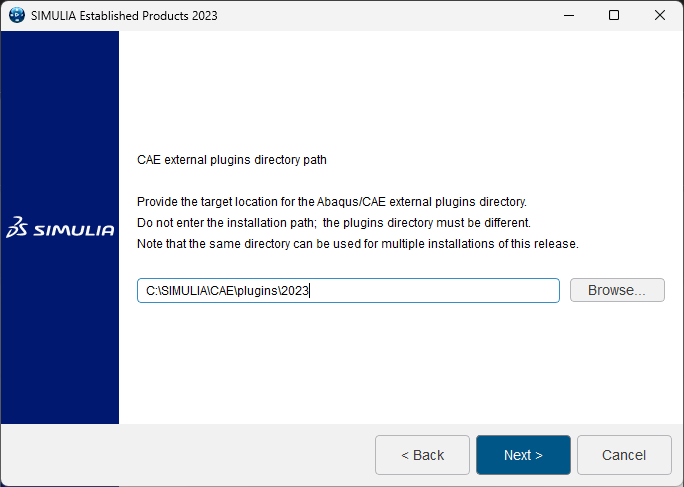Click the 'Do not enter the installation path' text

(x=333, y=222)
